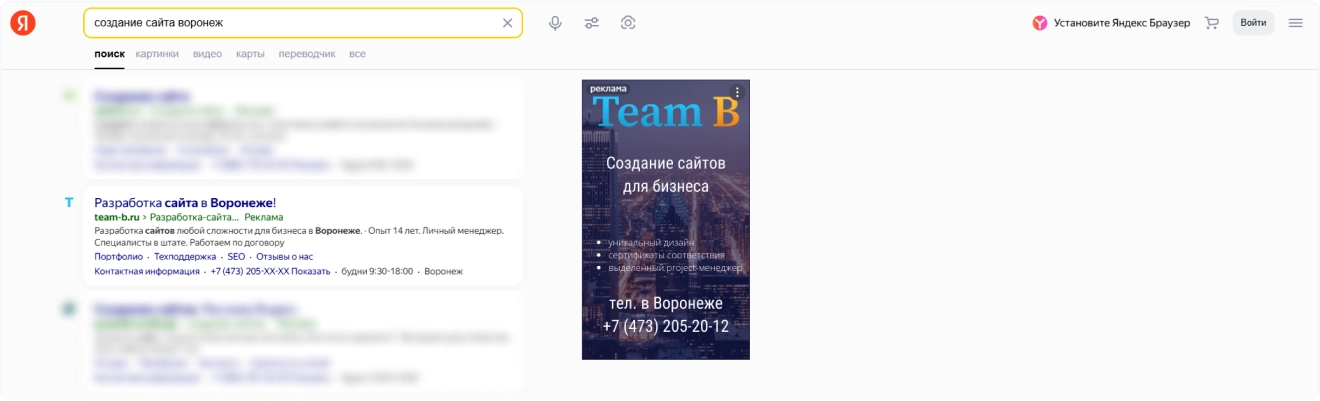This screenshot has width=1320, height=401.
Task: Switch to the карты tab
Action: coord(250,54)
